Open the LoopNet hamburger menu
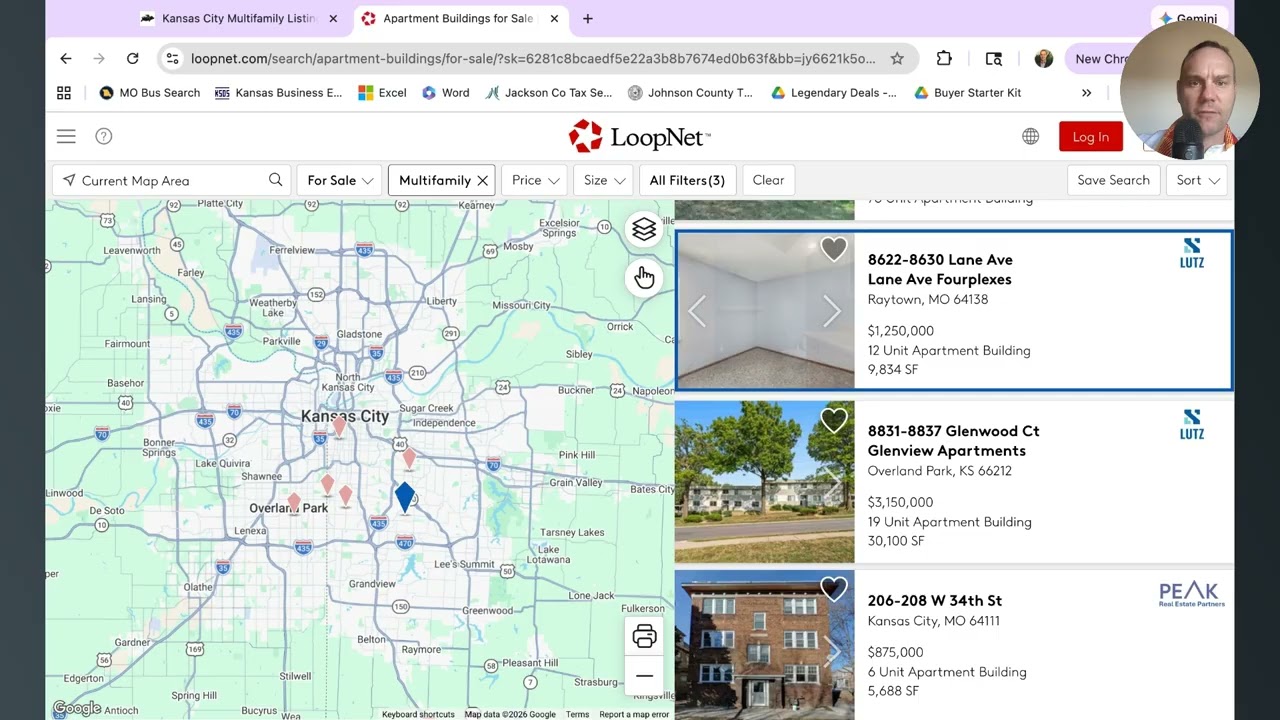The width and height of the screenshot is (1280, 720). [66, 136]
